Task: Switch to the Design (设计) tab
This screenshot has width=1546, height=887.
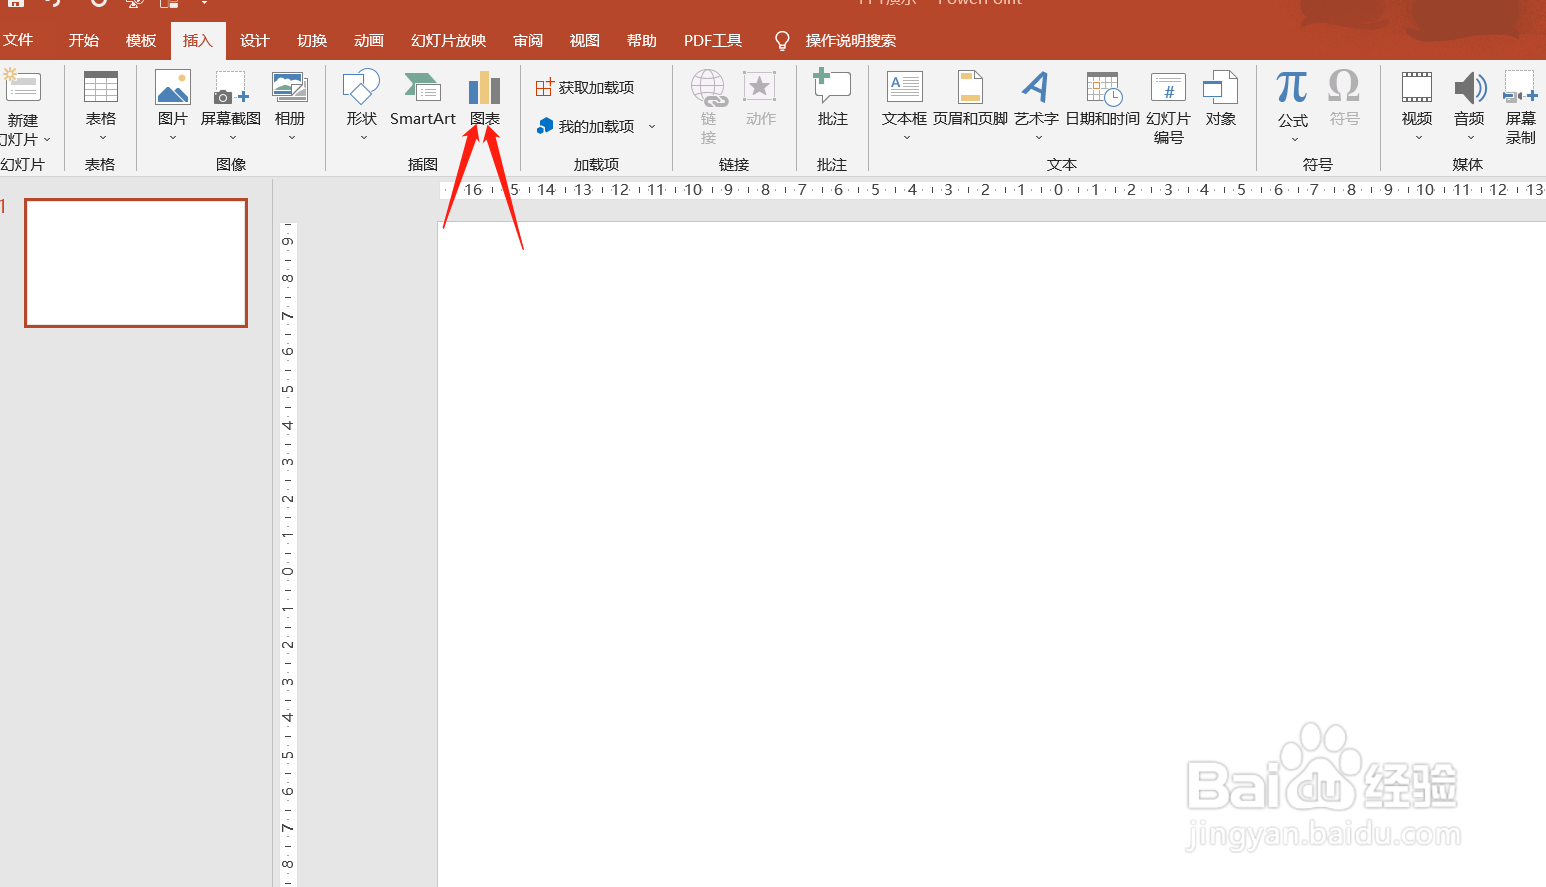Action: (255, 41)
